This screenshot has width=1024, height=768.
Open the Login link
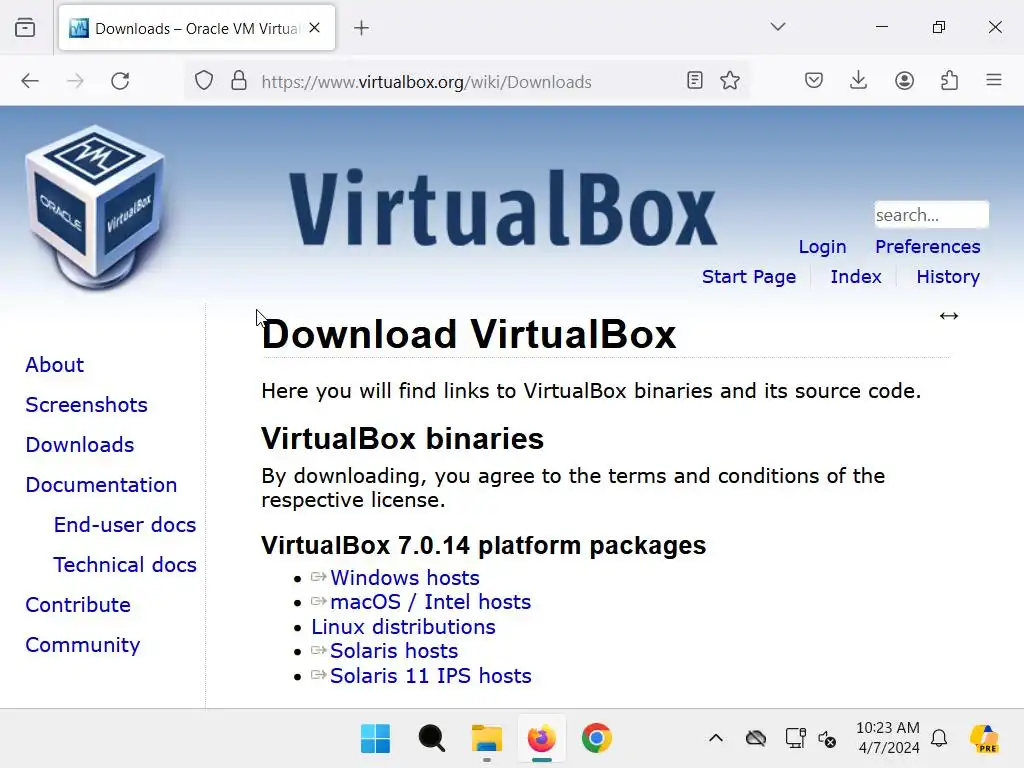coord(822,247)
